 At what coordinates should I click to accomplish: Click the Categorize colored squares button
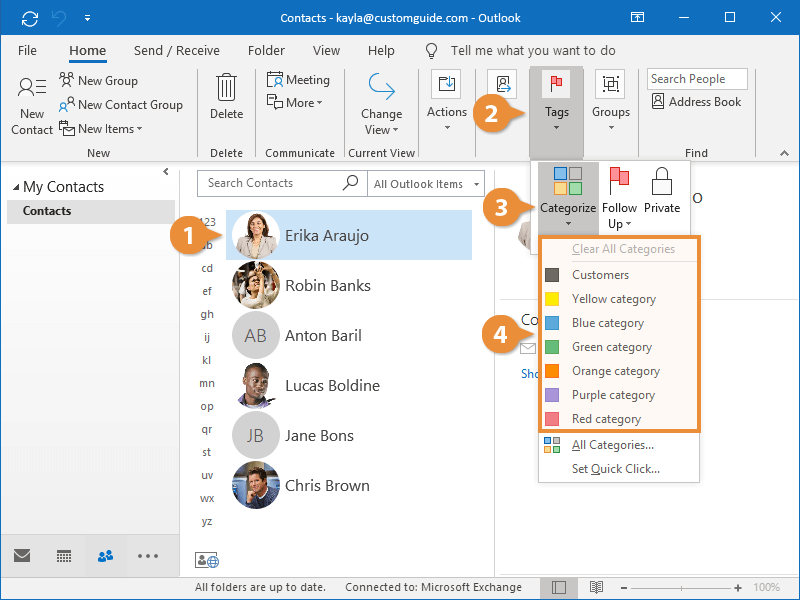(568, 196)
